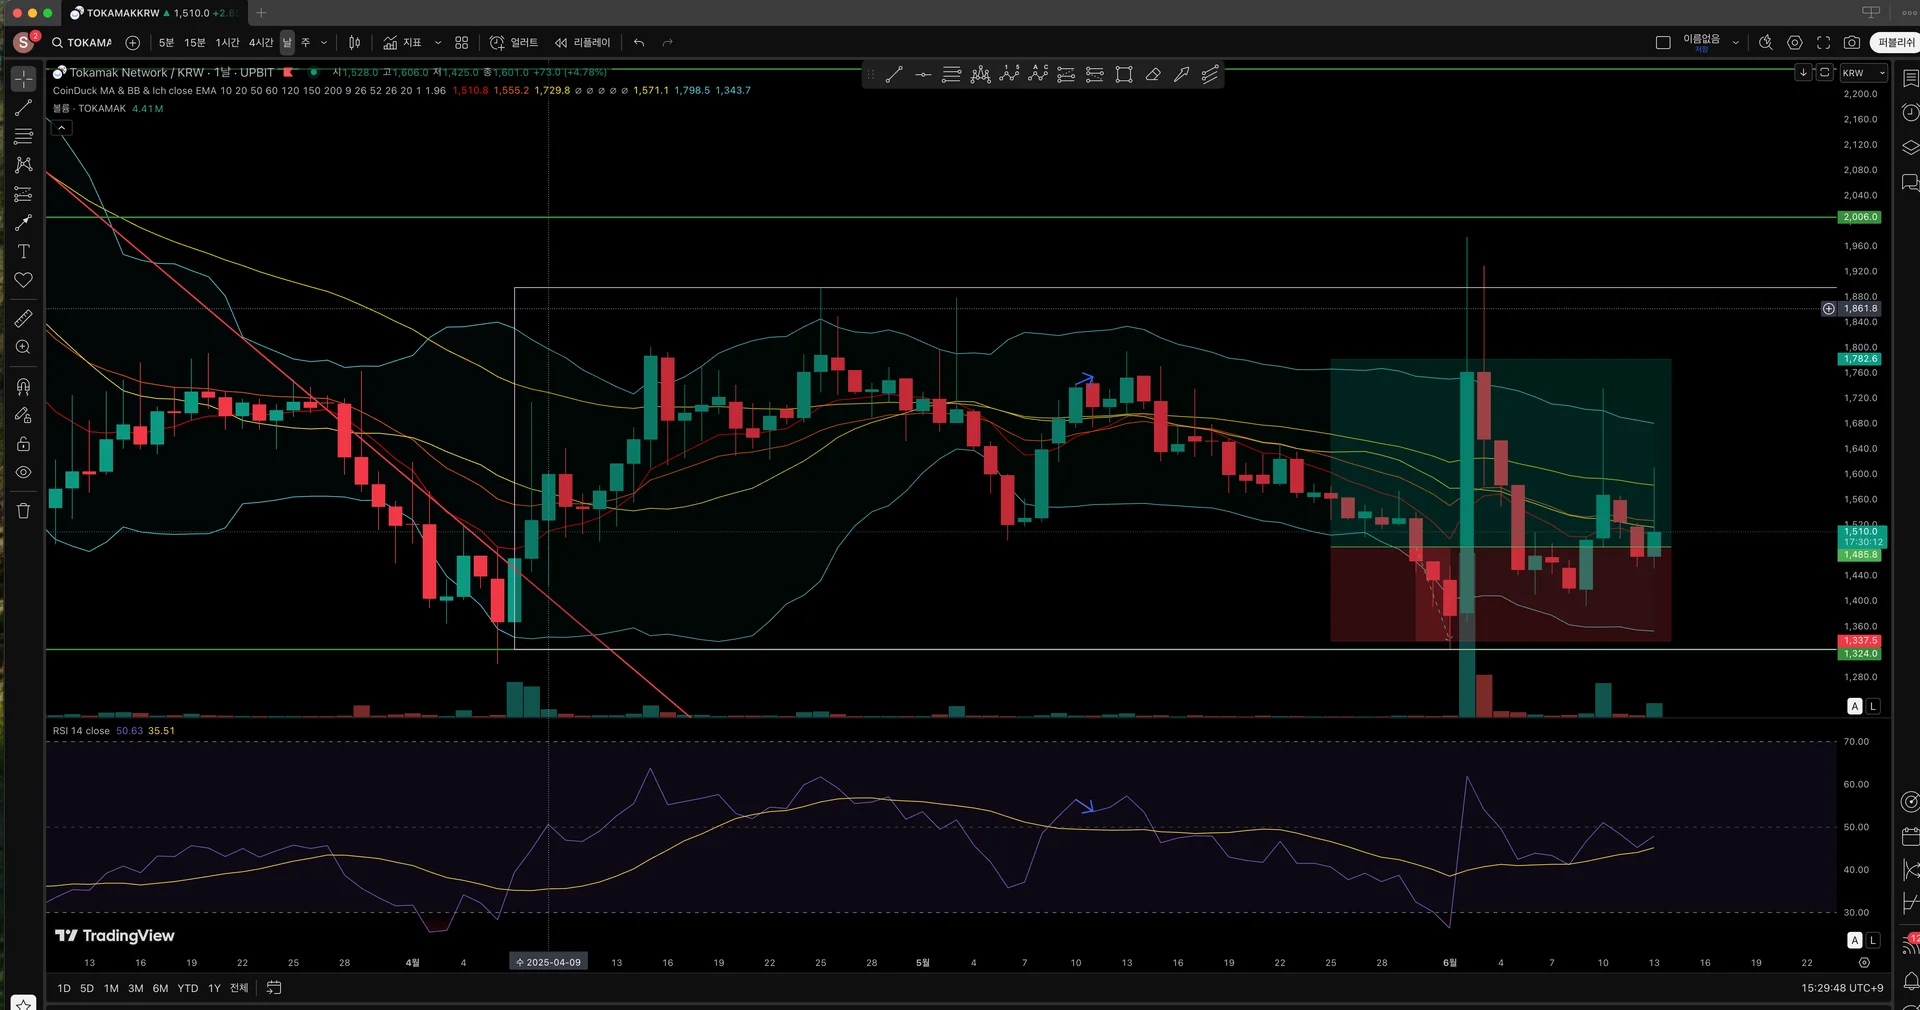Viewport: 1920px width, 1010px height.
Task: Enter fullscreen mode
Action: pos(1823,42)
